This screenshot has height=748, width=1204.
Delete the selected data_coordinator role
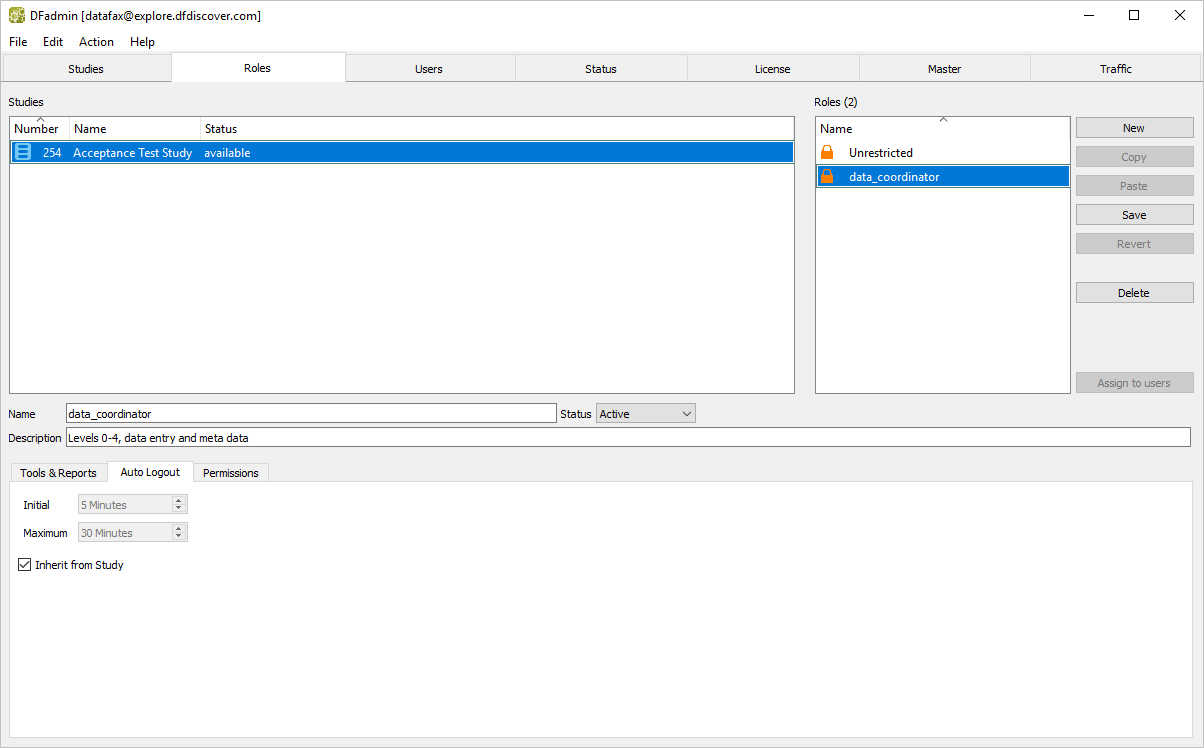coord(1134,293)
